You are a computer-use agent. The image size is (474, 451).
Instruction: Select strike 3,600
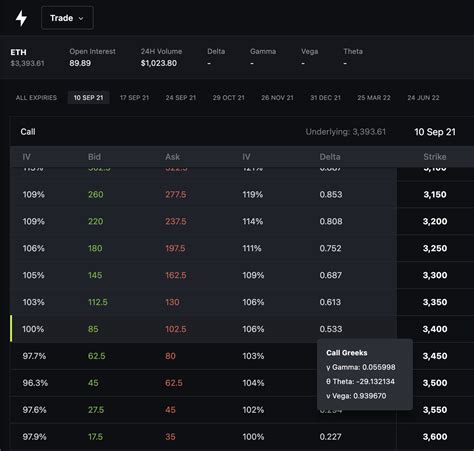[435, 437]
